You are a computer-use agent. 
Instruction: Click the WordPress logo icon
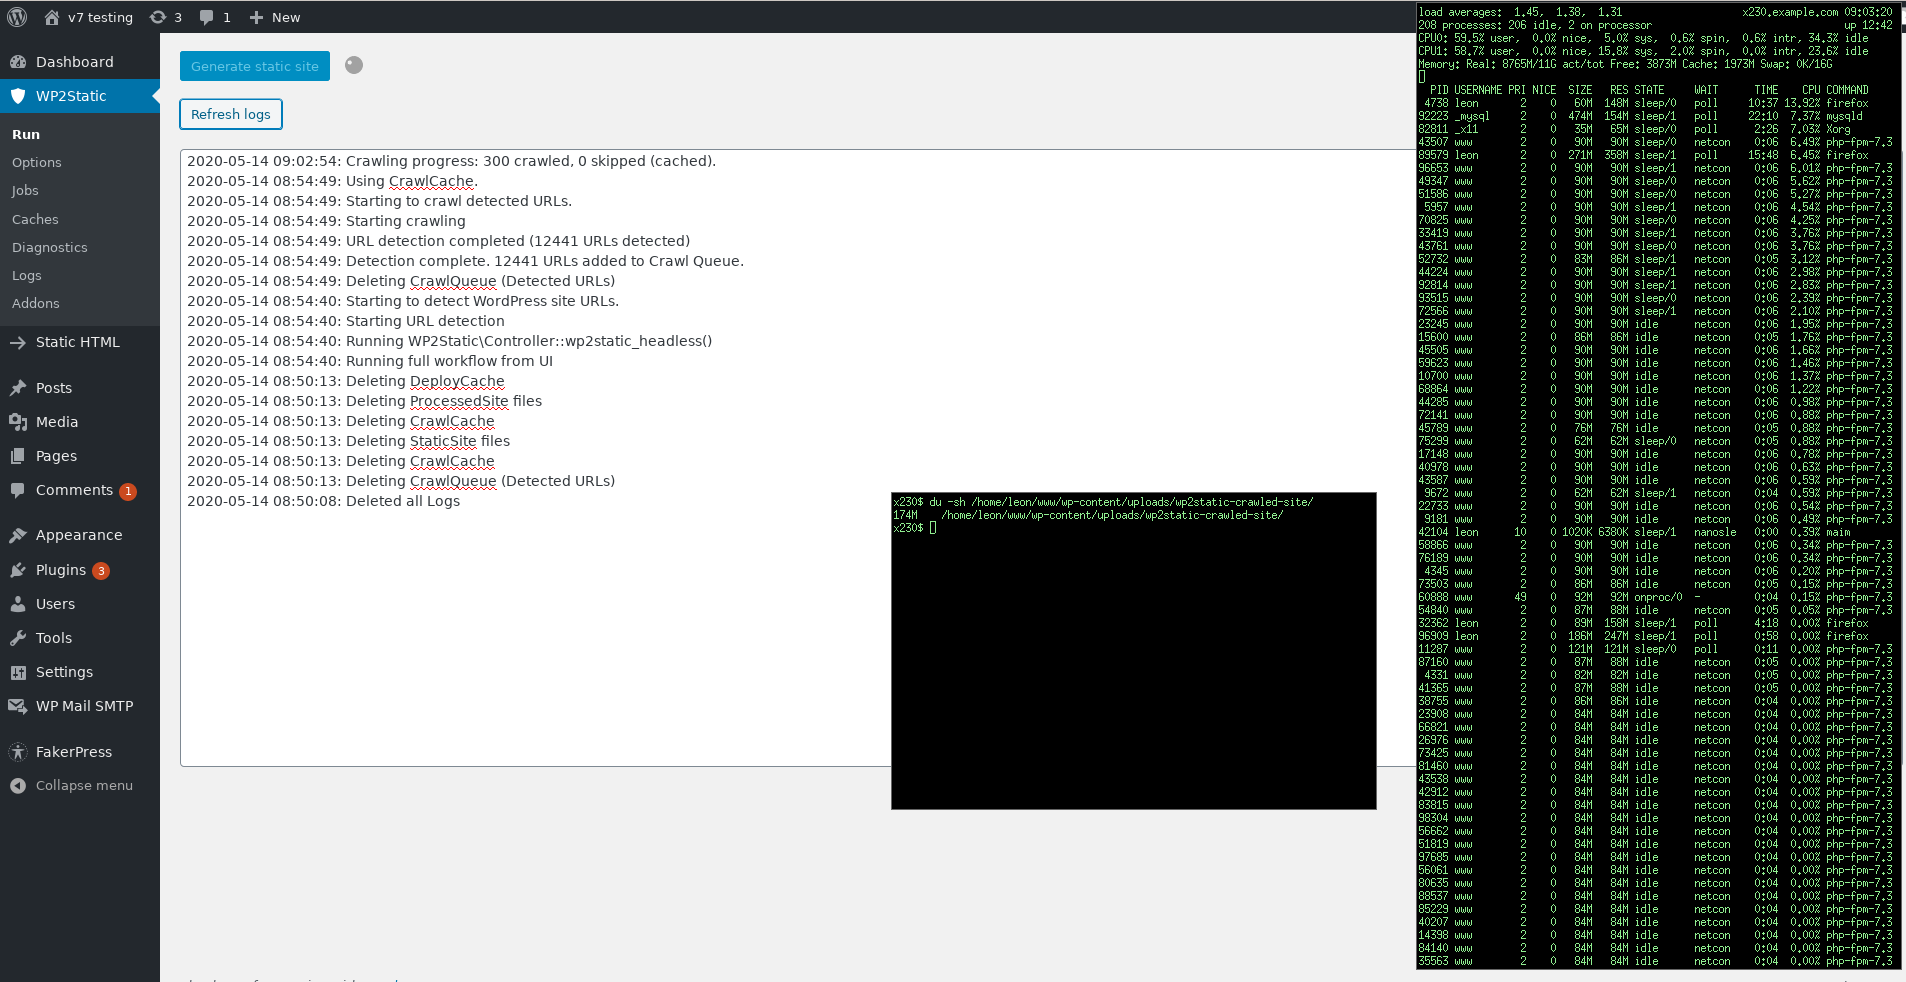coord(17,17)
